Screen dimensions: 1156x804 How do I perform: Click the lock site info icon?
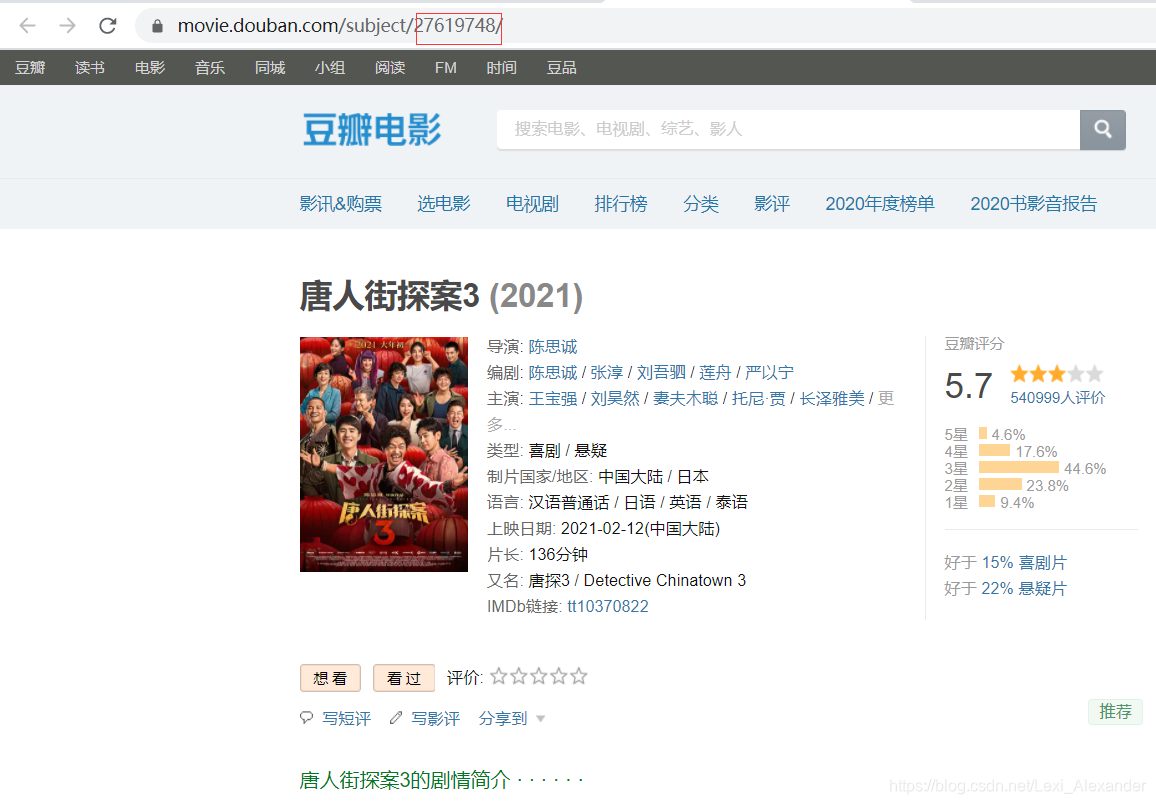pos(157,26)
